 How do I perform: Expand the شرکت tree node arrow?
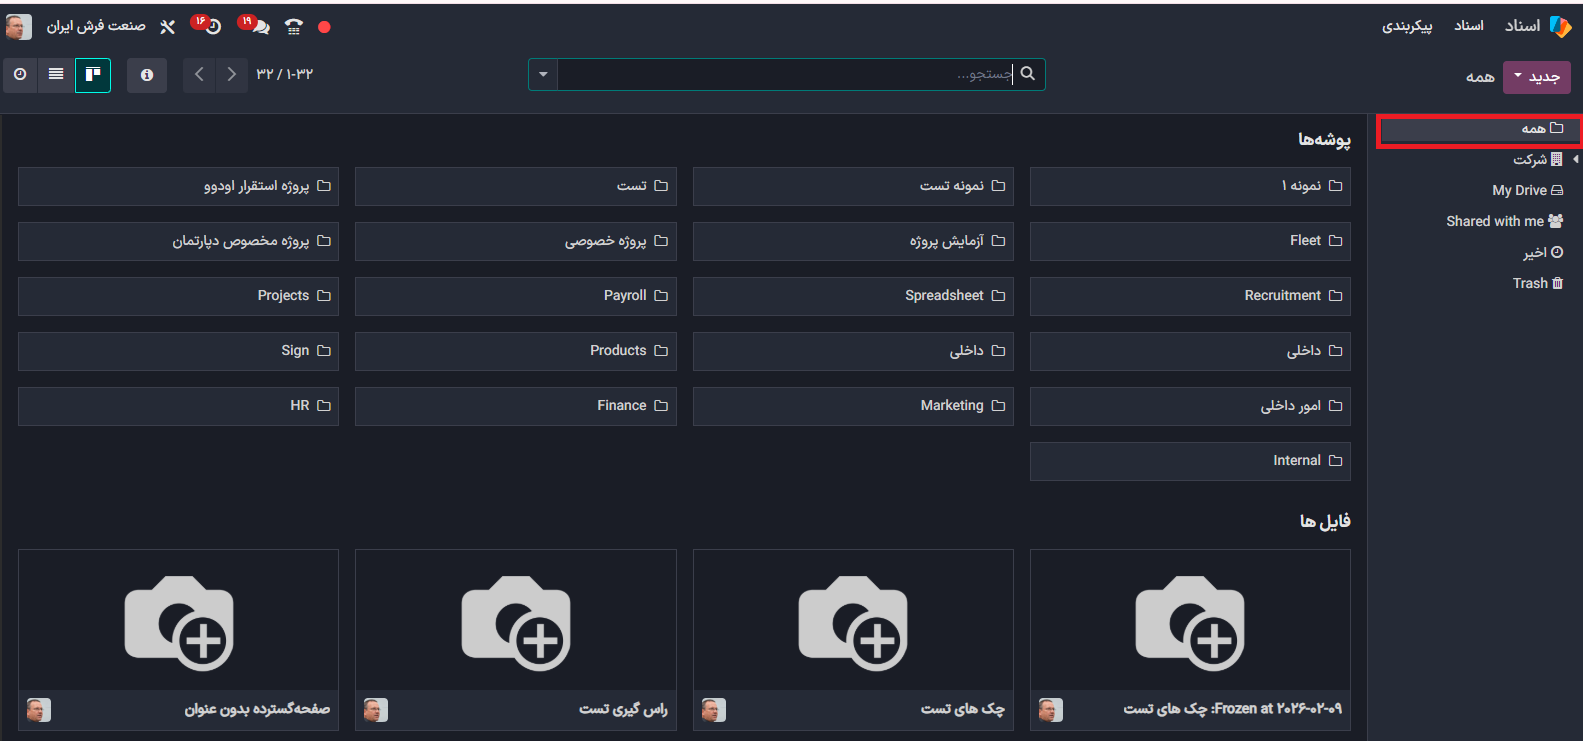point(1575,159)
